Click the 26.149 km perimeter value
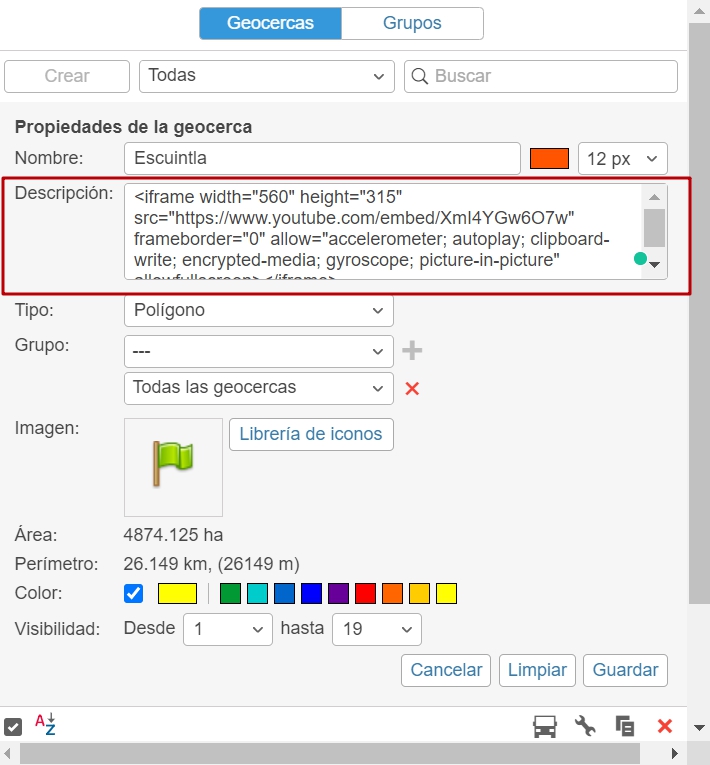Image resolution: width=710 pixels, height=765 pixels. click(211, 564)
